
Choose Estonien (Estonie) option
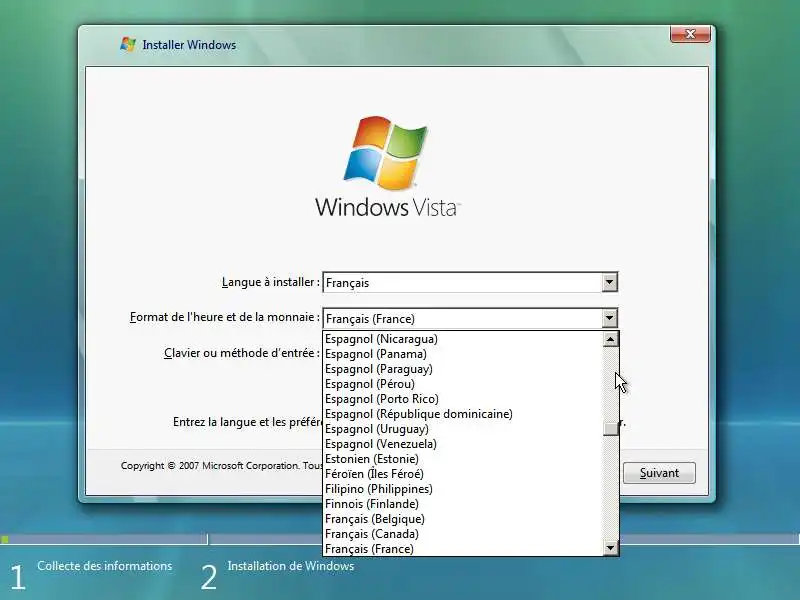point(463,459)
